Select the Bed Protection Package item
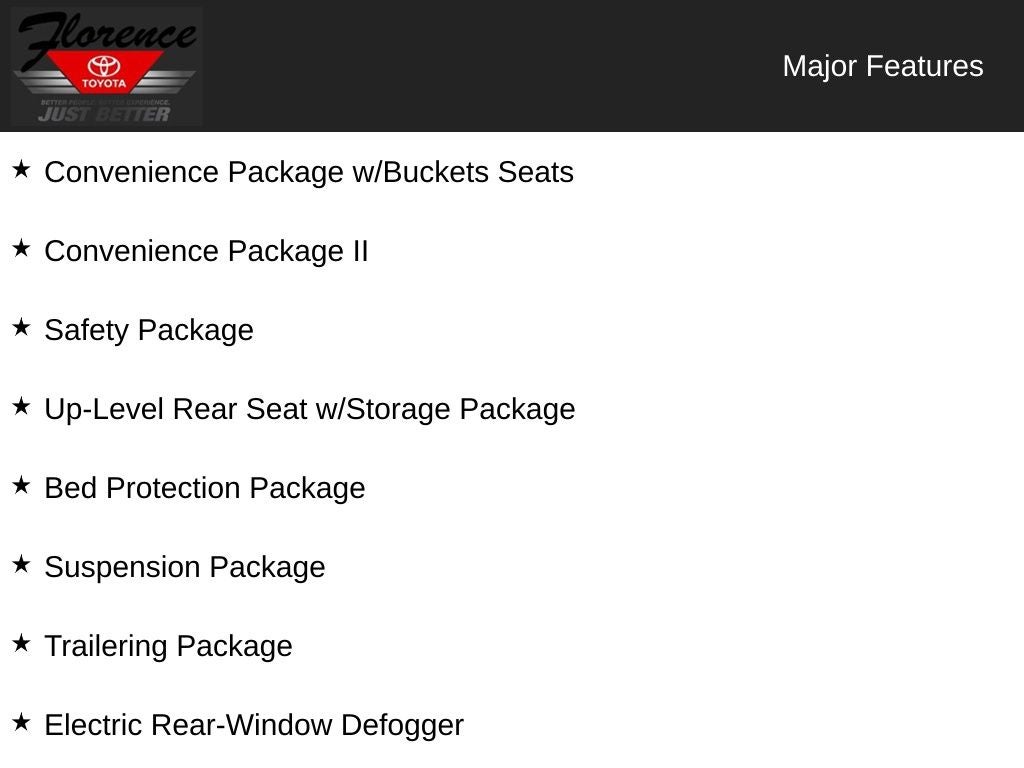This screenshot has height=768, width=1024. pos(205,488)
